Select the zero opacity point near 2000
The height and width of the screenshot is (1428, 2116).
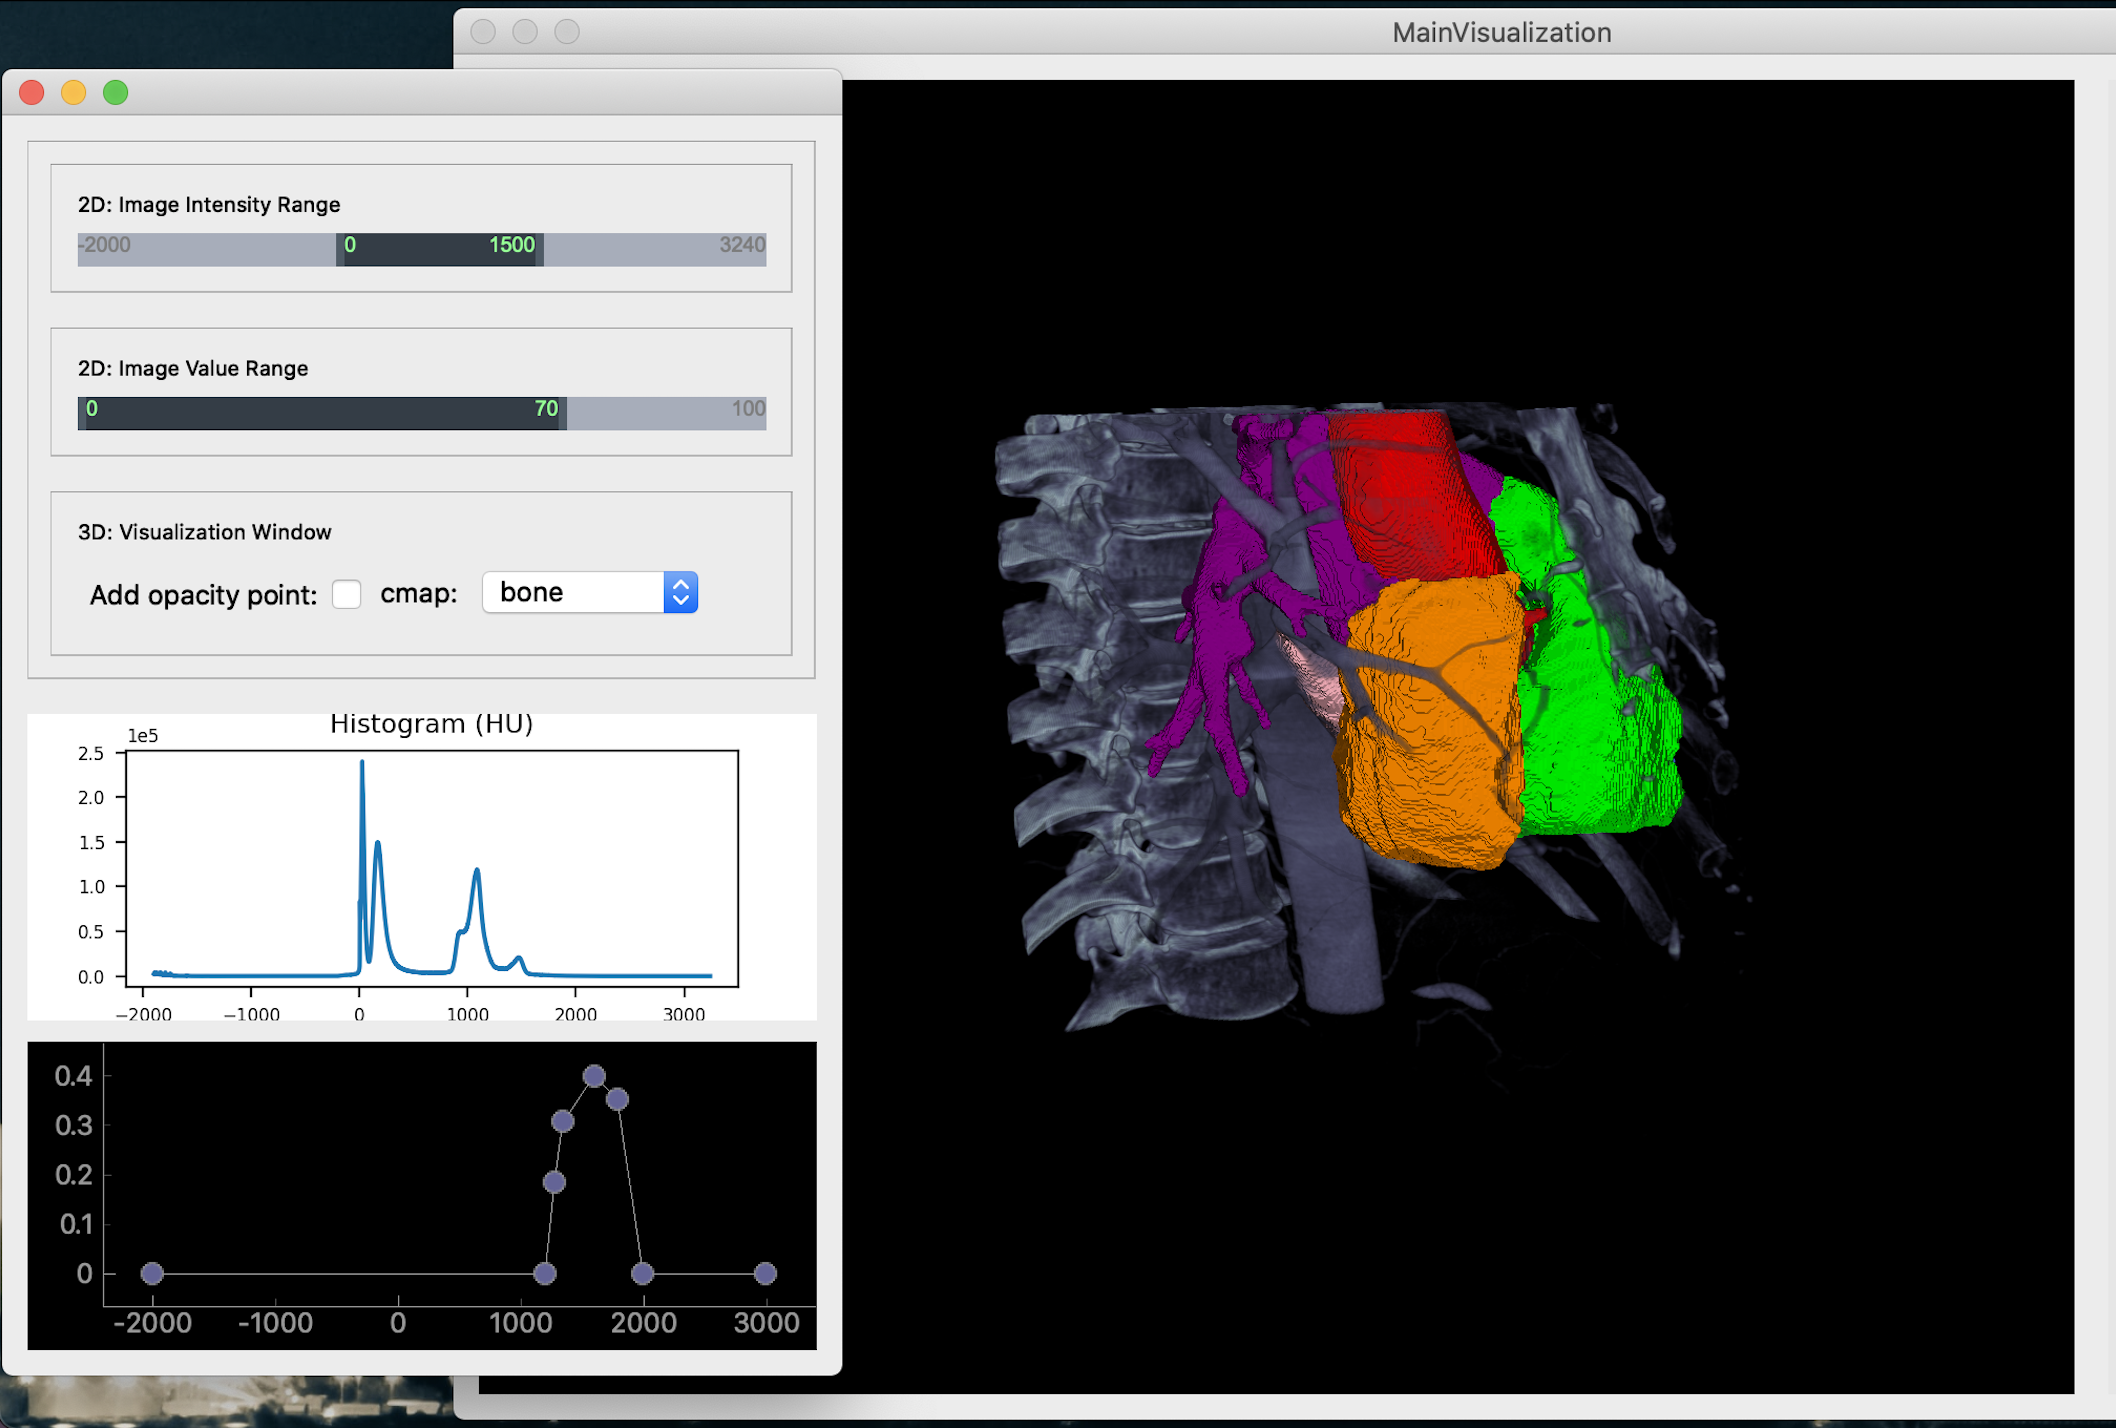pos(640,1273)
